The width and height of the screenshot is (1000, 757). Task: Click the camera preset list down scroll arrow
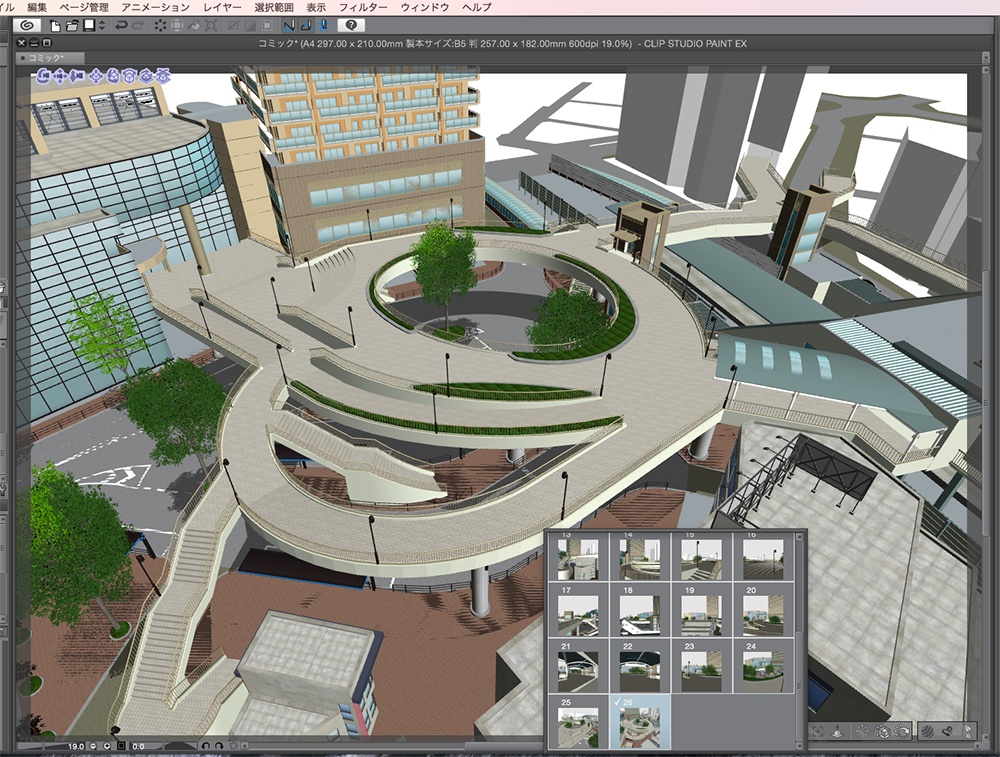coord(799,745)
